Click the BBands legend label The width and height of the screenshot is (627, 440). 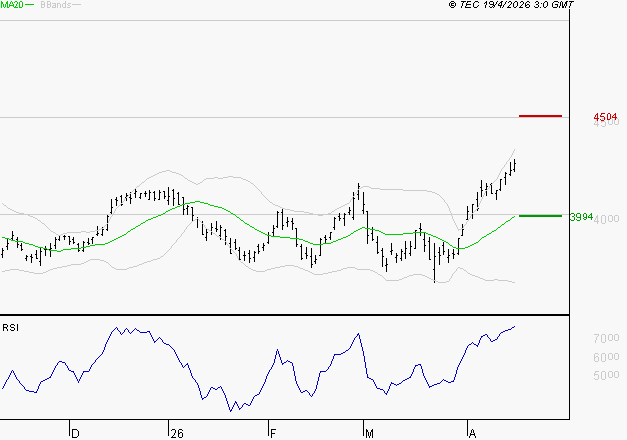[x=56, y=5]
